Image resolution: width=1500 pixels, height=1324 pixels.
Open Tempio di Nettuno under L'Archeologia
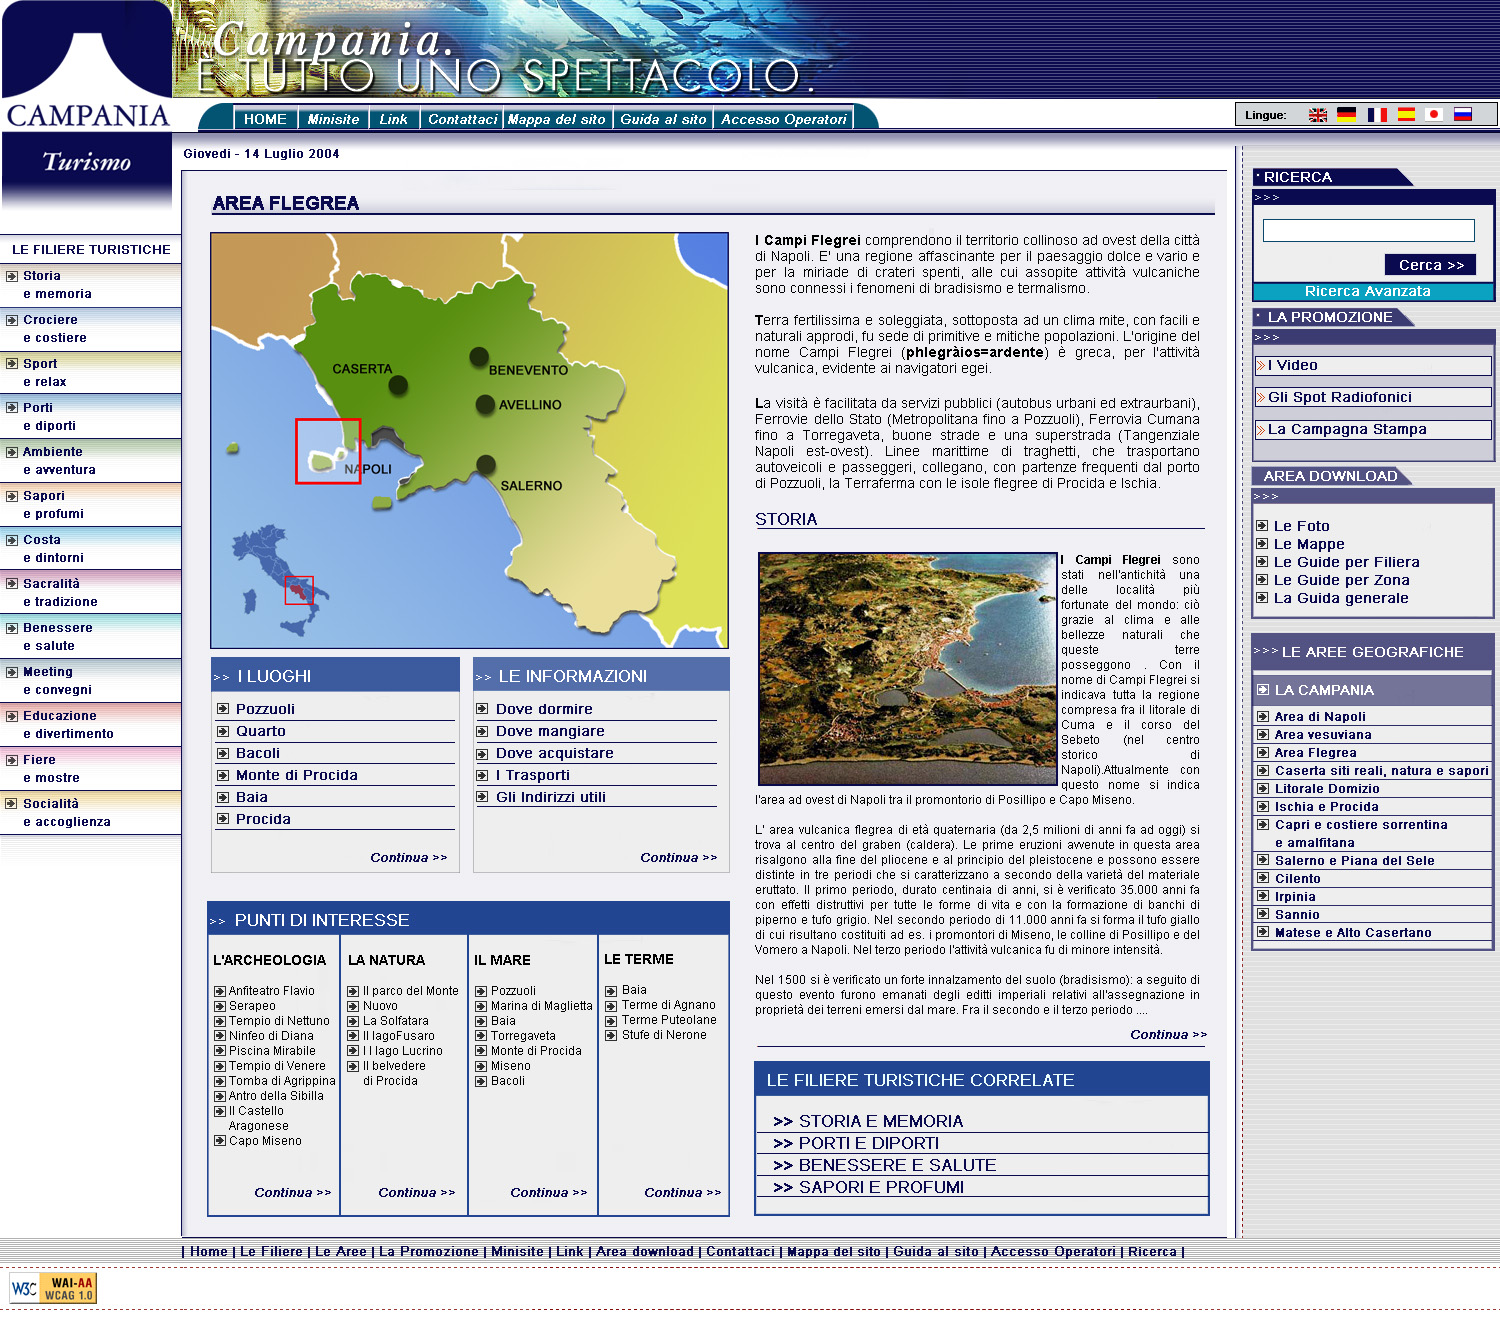pyautogui.click(x=279, y=1021)
